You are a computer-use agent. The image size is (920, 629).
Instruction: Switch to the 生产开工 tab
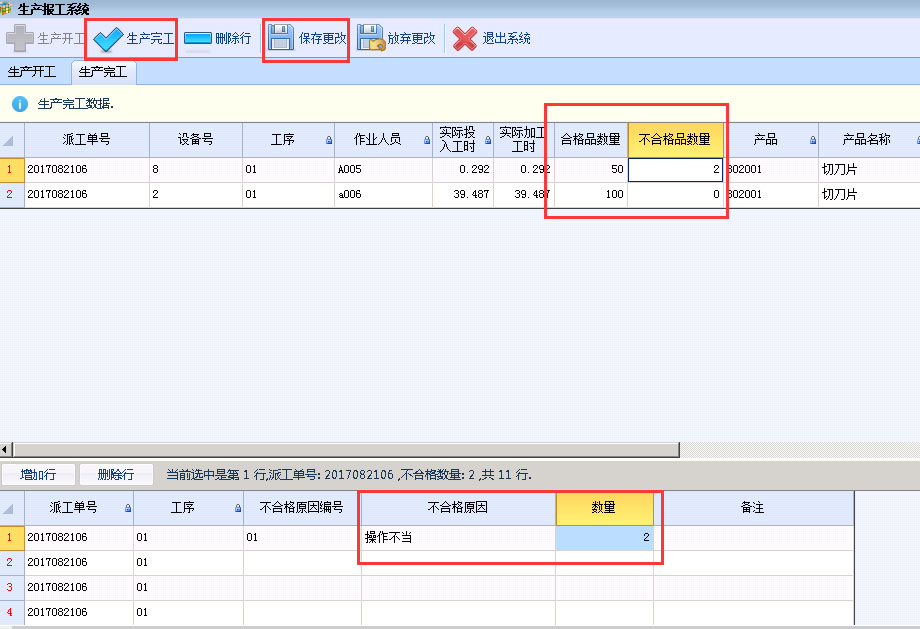pyautogui.click(x=33, y=72)
